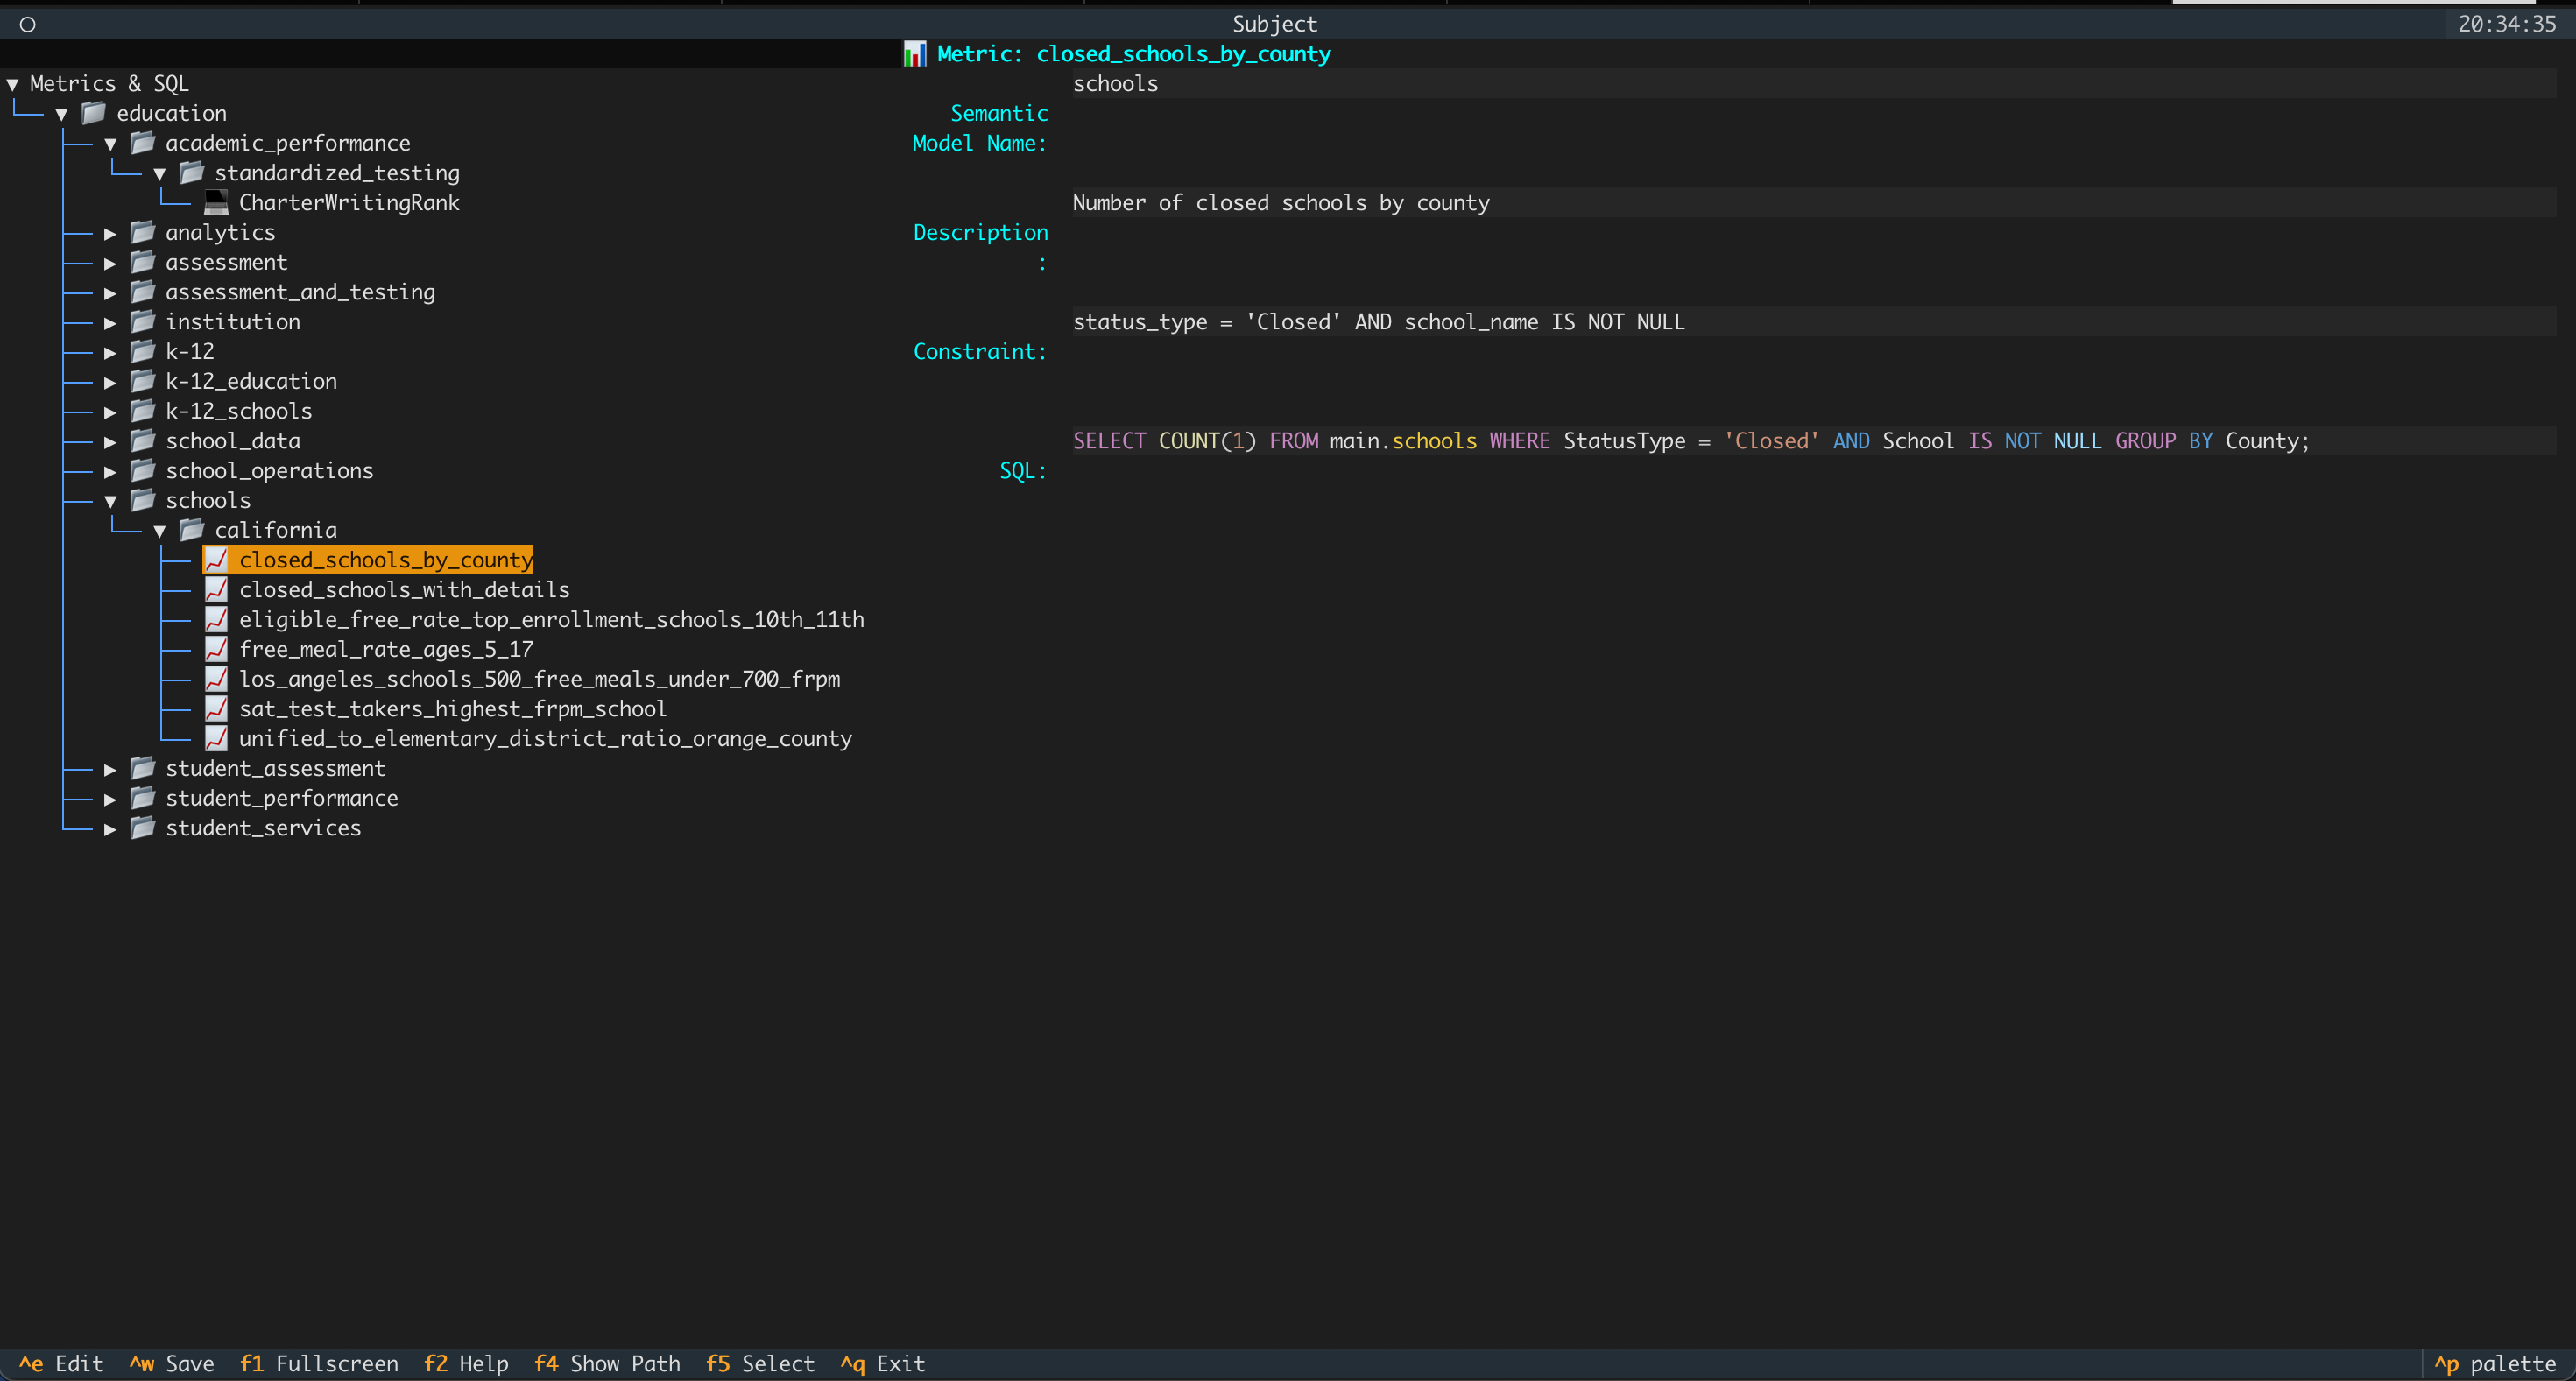Click the chart icon for free_meal_rate_ages_5_17
2576x1381 pixels.
[x=216, y=649]
